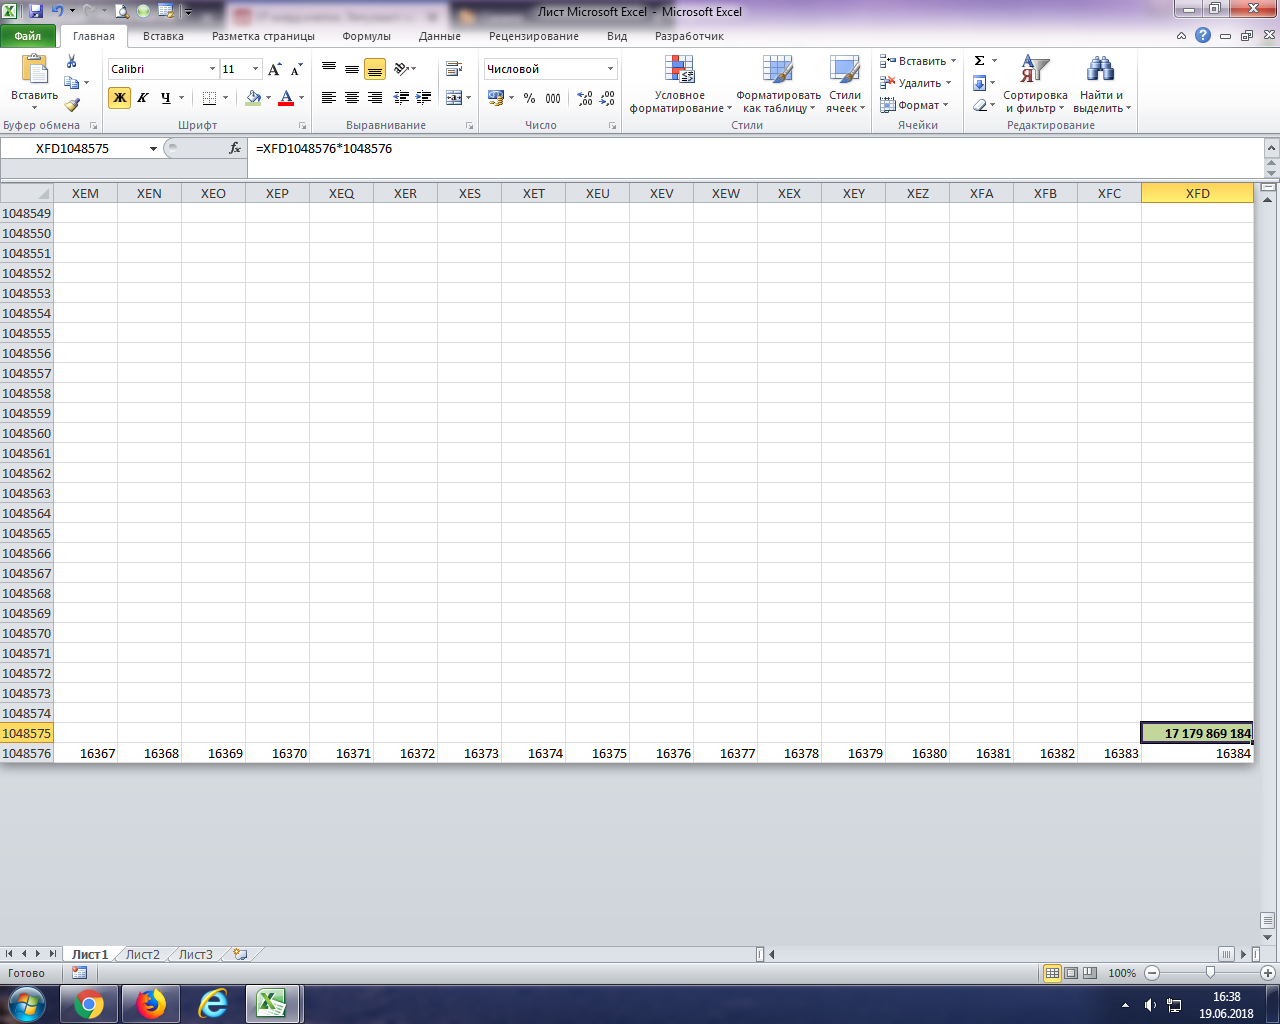Toggle Bold (Ж) formatting

(x=119, y=98)
